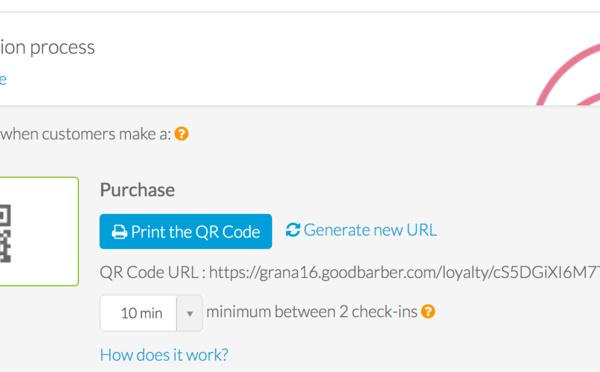The width and height of the screenshot is (600, 372).
Task: Select the green-bordered Purchase option card
Action: point(39,232)
